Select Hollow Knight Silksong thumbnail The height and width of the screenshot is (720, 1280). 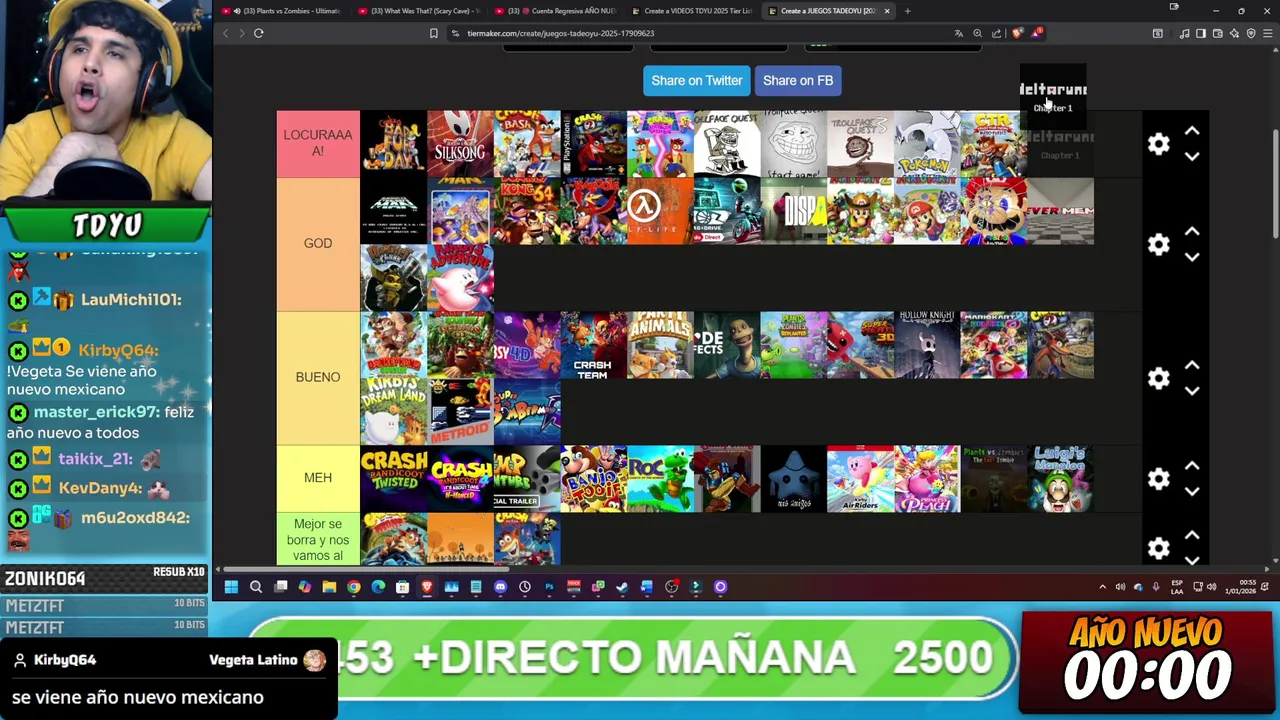(x=460, y=144)
